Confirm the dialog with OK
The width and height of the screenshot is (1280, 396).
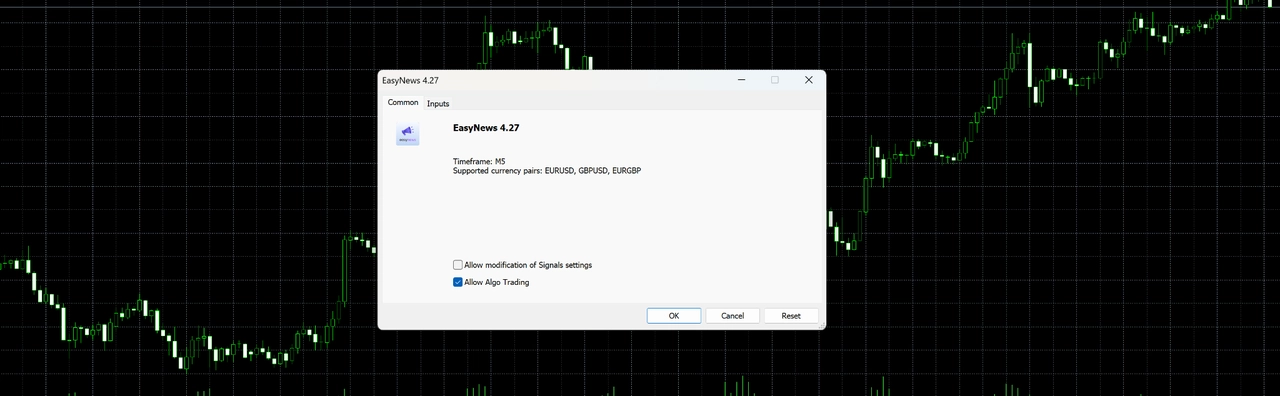pos(674,315)
